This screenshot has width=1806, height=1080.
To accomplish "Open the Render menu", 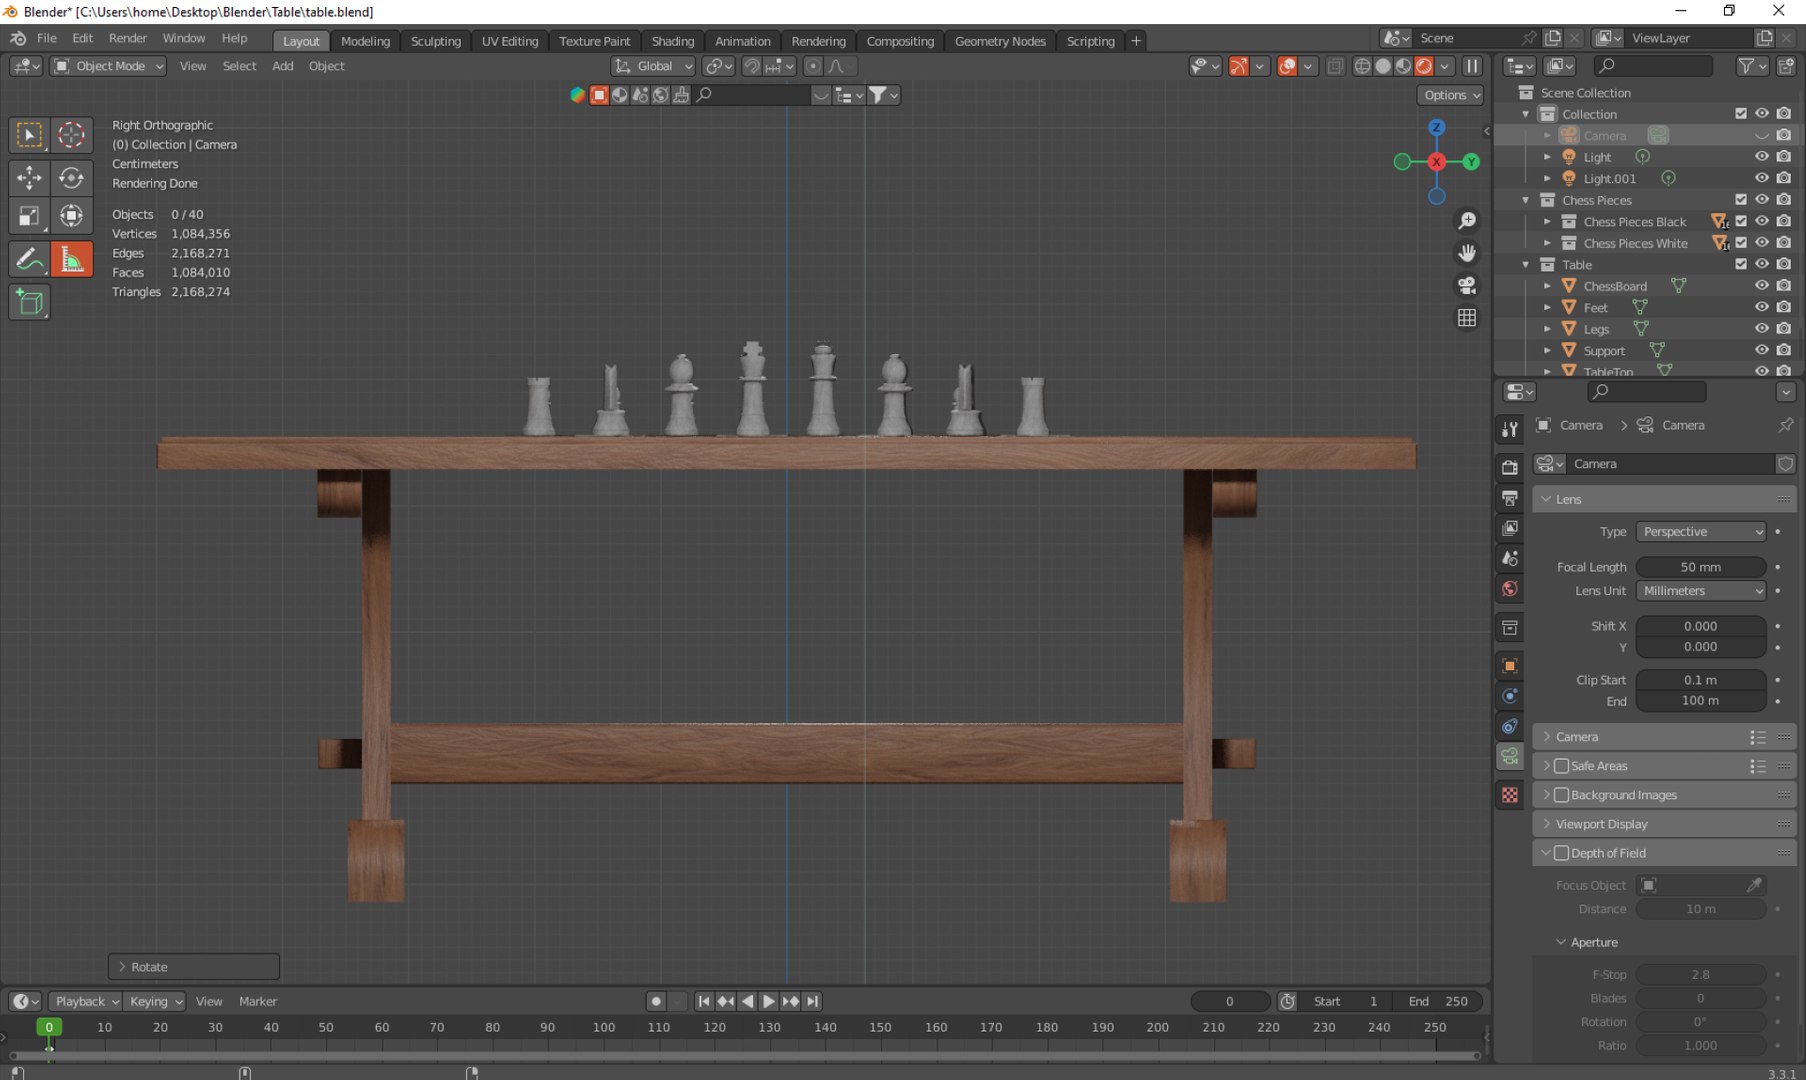I will pos(128,38).
